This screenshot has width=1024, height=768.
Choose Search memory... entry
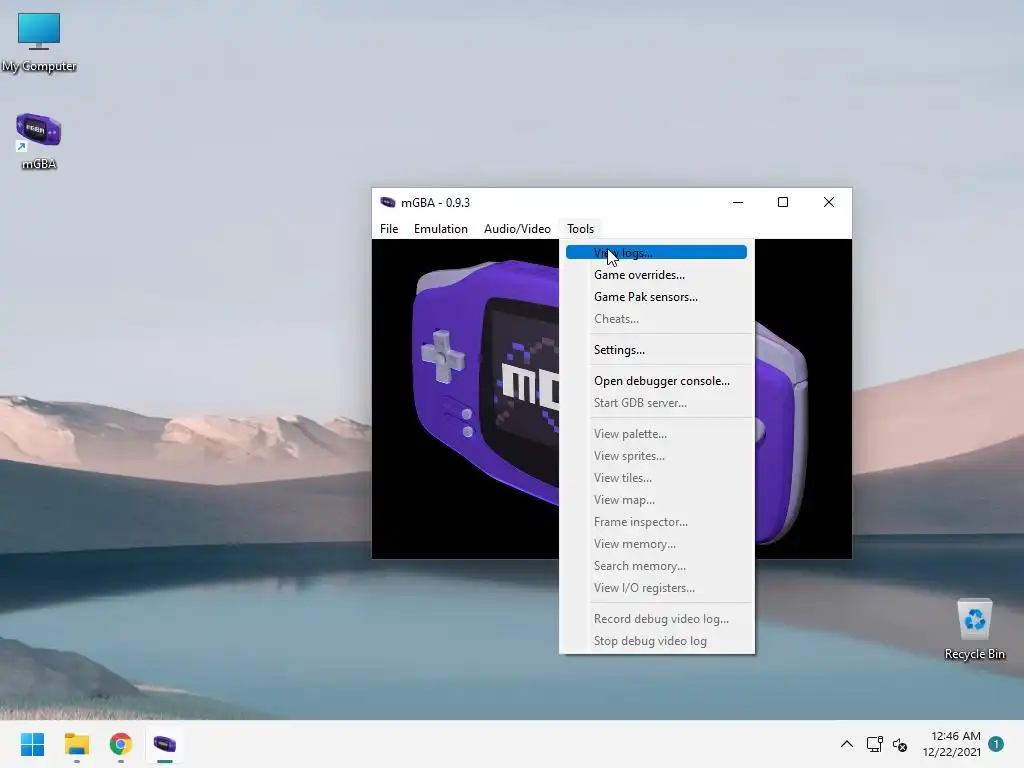(656, 566)
